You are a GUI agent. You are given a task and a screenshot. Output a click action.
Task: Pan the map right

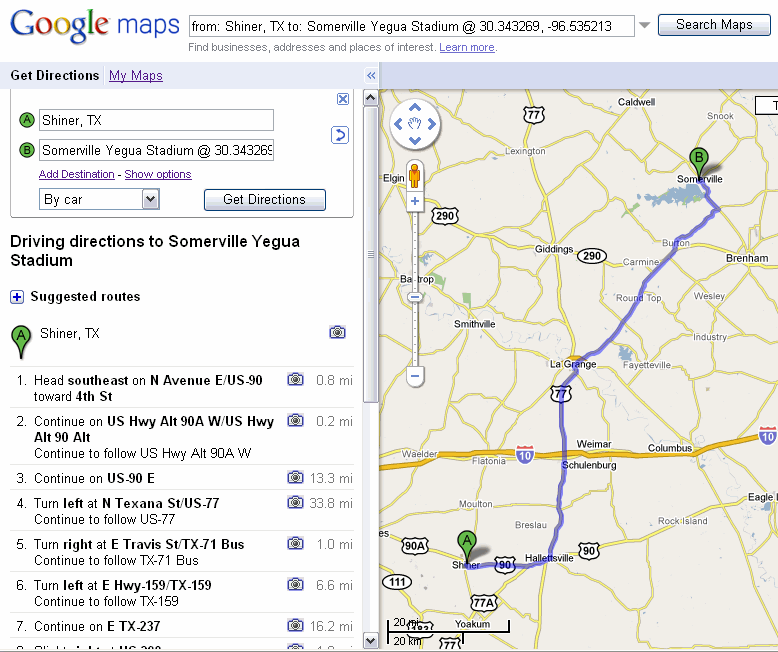click(432, 124)
